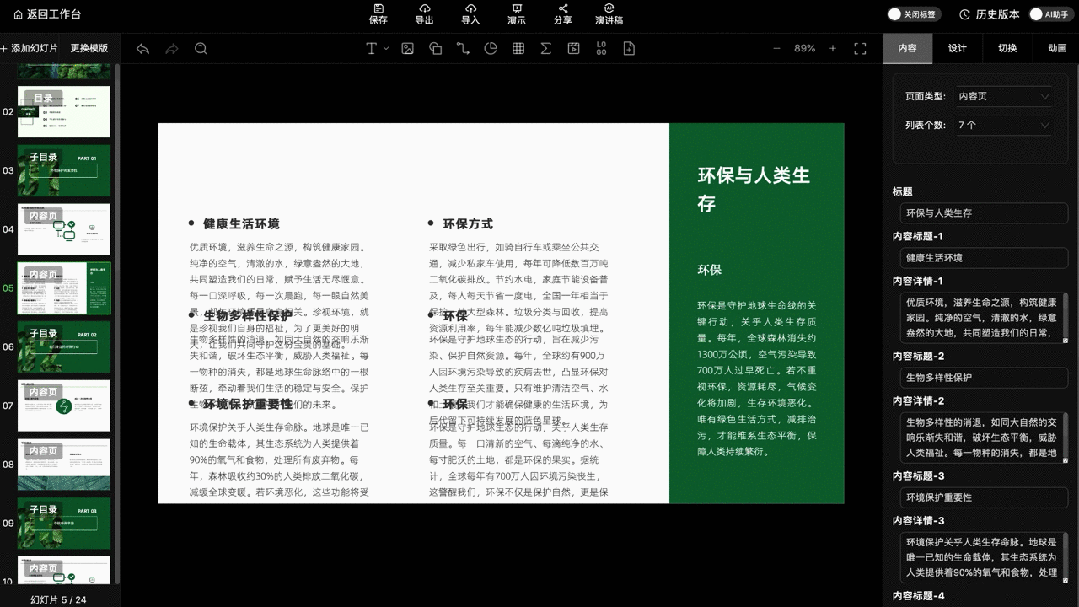Image resolution: width=1079 pixels, height=607 pixels.
Task: Click 演示 to start presenting
Action: (517, 14)
